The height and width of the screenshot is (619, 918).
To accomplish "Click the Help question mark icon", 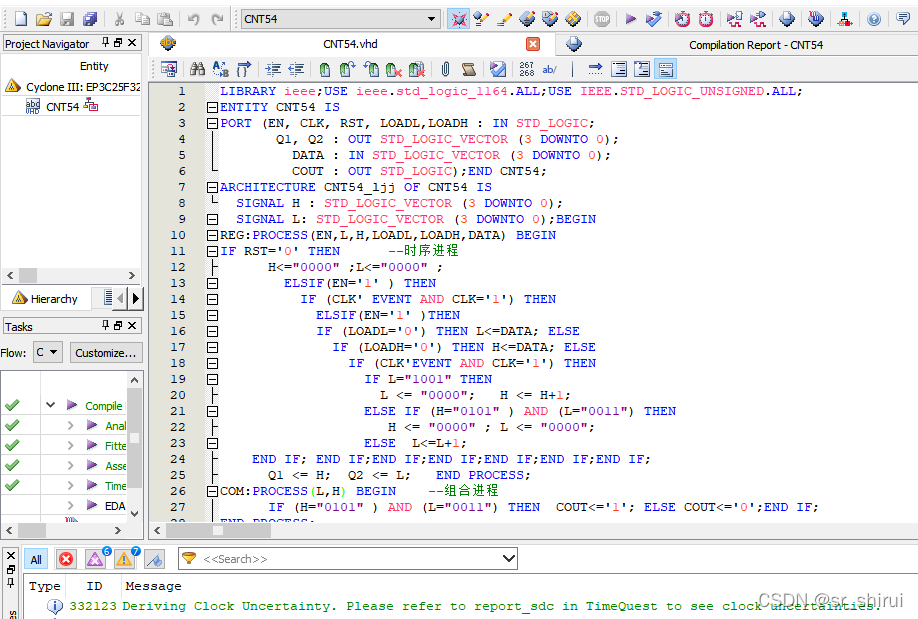I will click(875, 17).
